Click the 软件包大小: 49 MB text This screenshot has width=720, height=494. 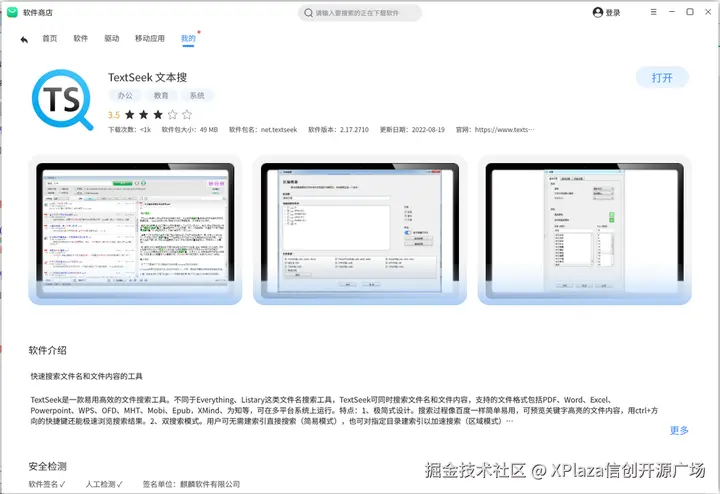coord(190,130)
